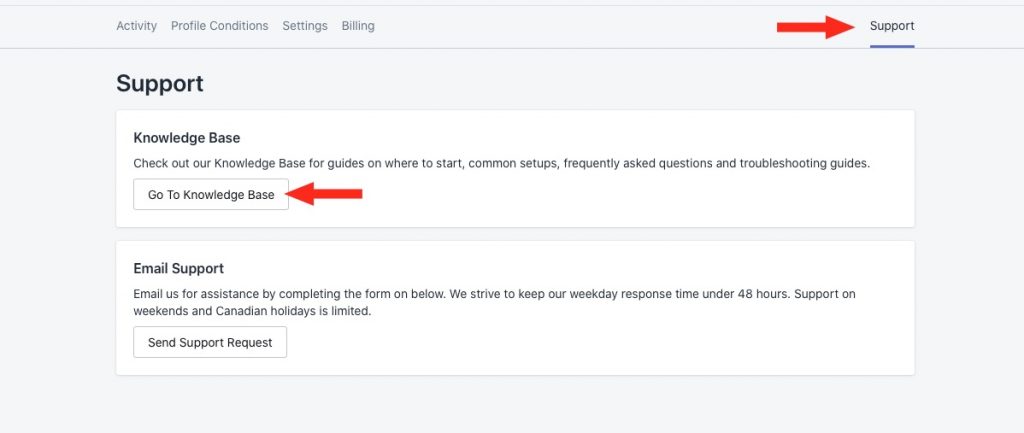Click the "Email us for assistance" description line

point(494,294)
